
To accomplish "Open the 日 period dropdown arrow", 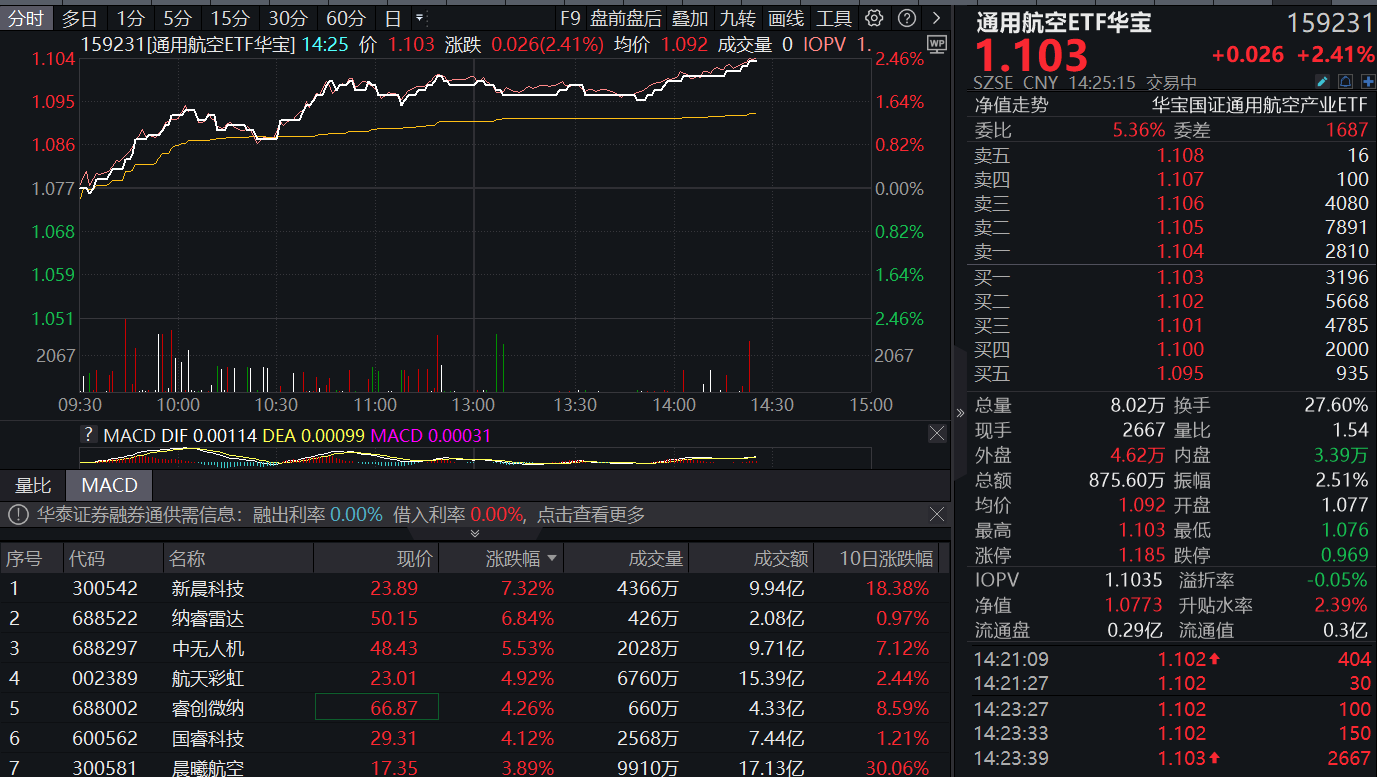I will coord(418,17).
